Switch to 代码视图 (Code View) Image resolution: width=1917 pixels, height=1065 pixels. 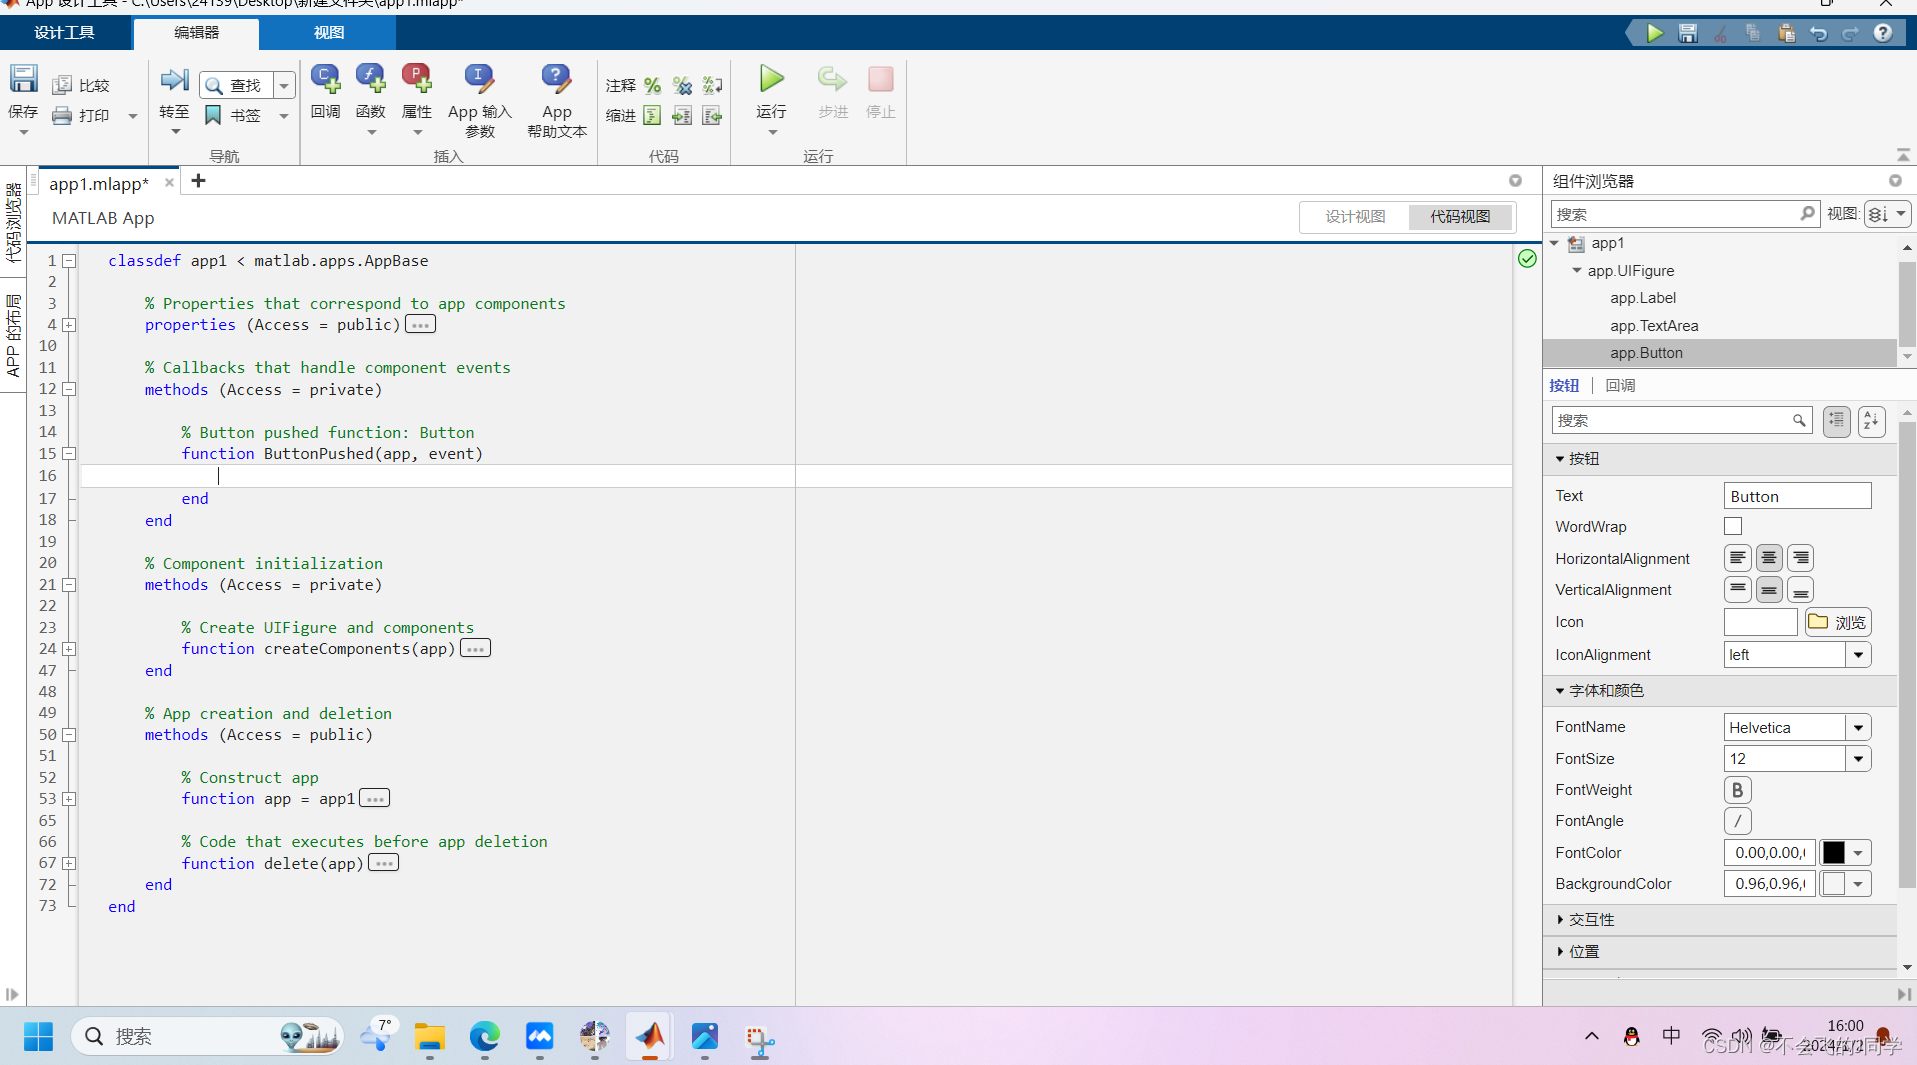click(x=1460, y=217)
